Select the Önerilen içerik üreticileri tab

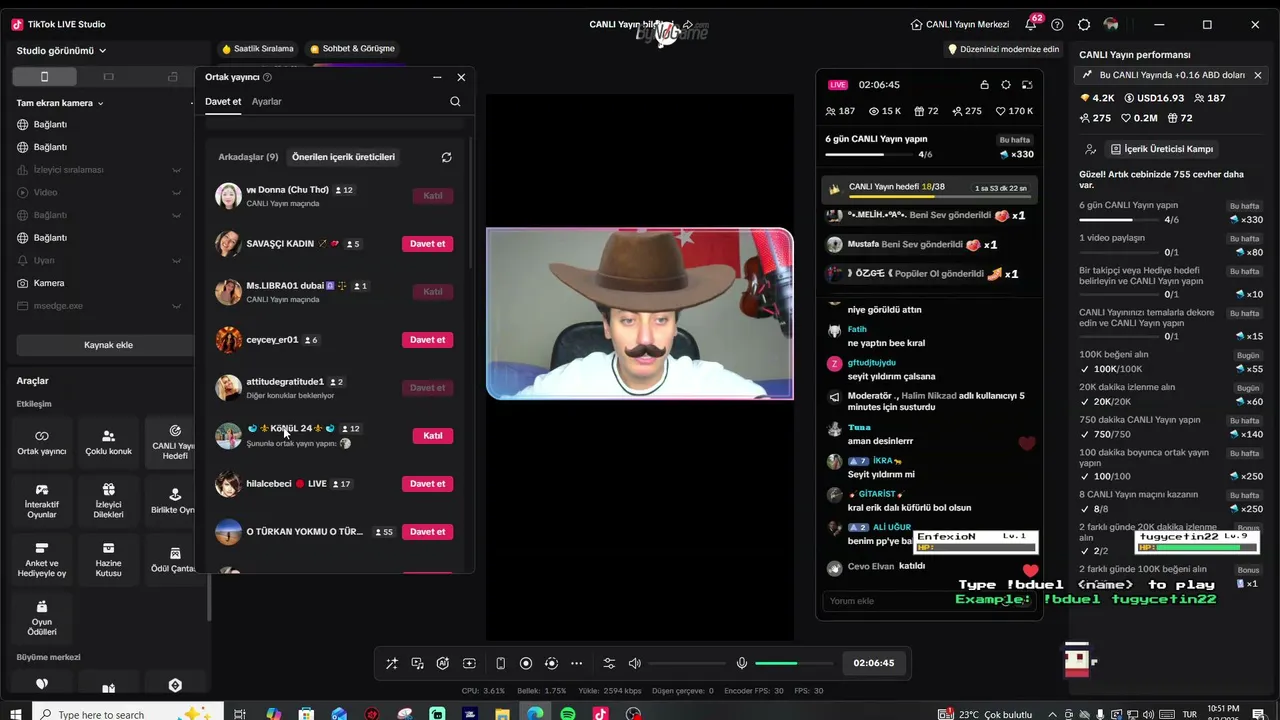[x=343, y=157]
